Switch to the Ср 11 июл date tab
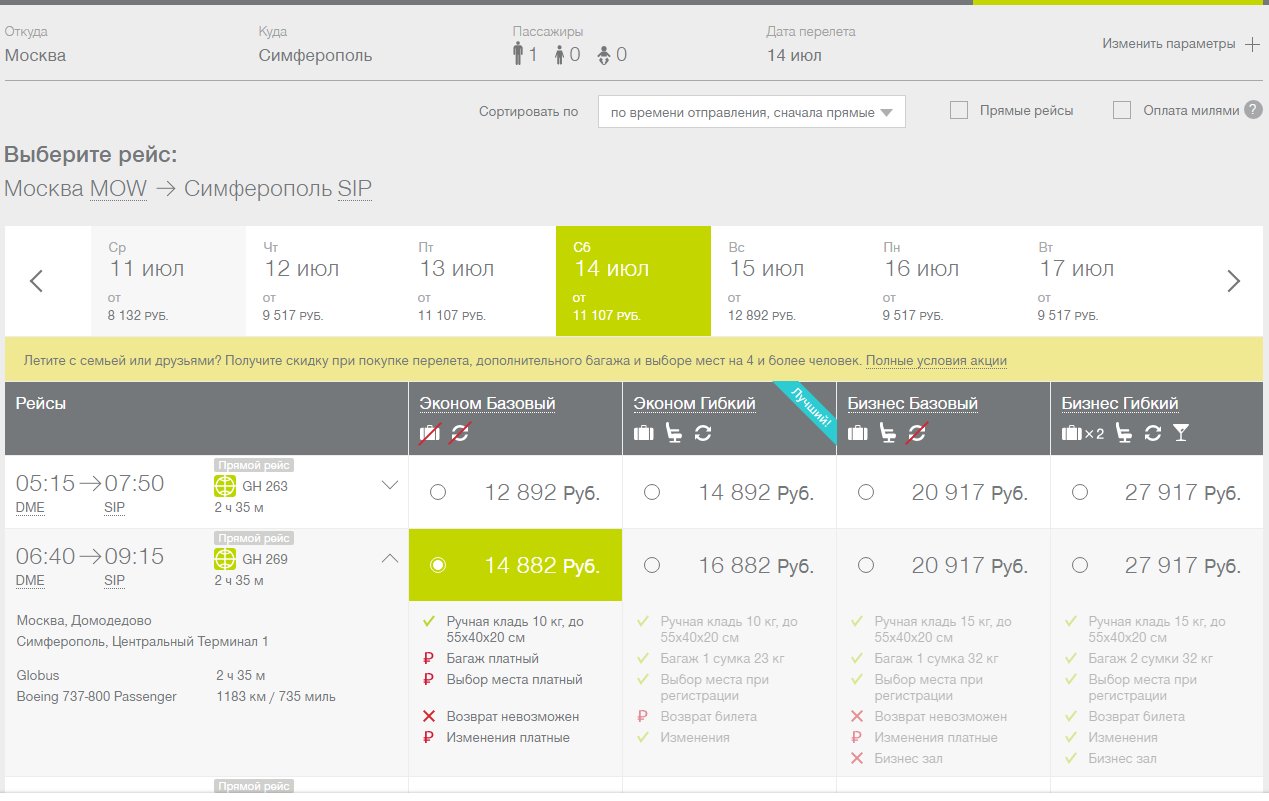 pyautogui.click(x=168, y=281)
